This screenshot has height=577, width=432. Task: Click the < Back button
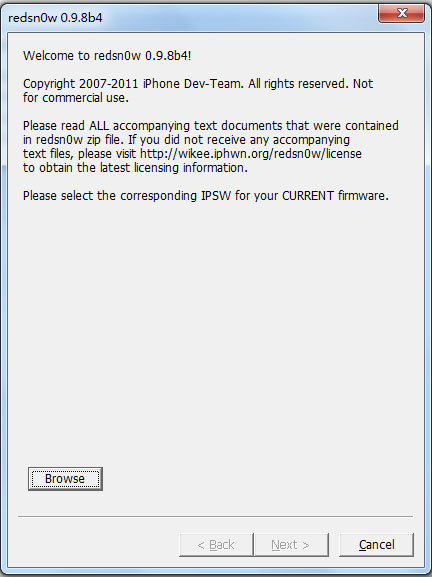click(216, 545)
